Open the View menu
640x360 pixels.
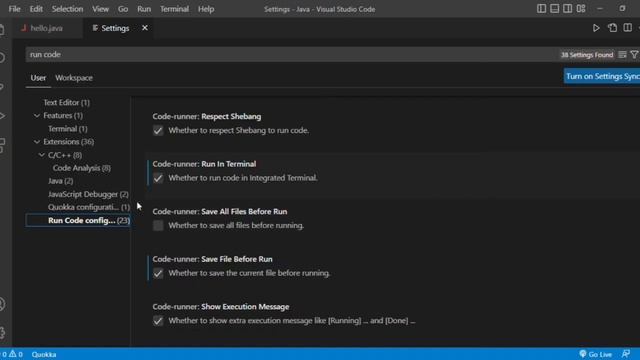pos(100,9)
